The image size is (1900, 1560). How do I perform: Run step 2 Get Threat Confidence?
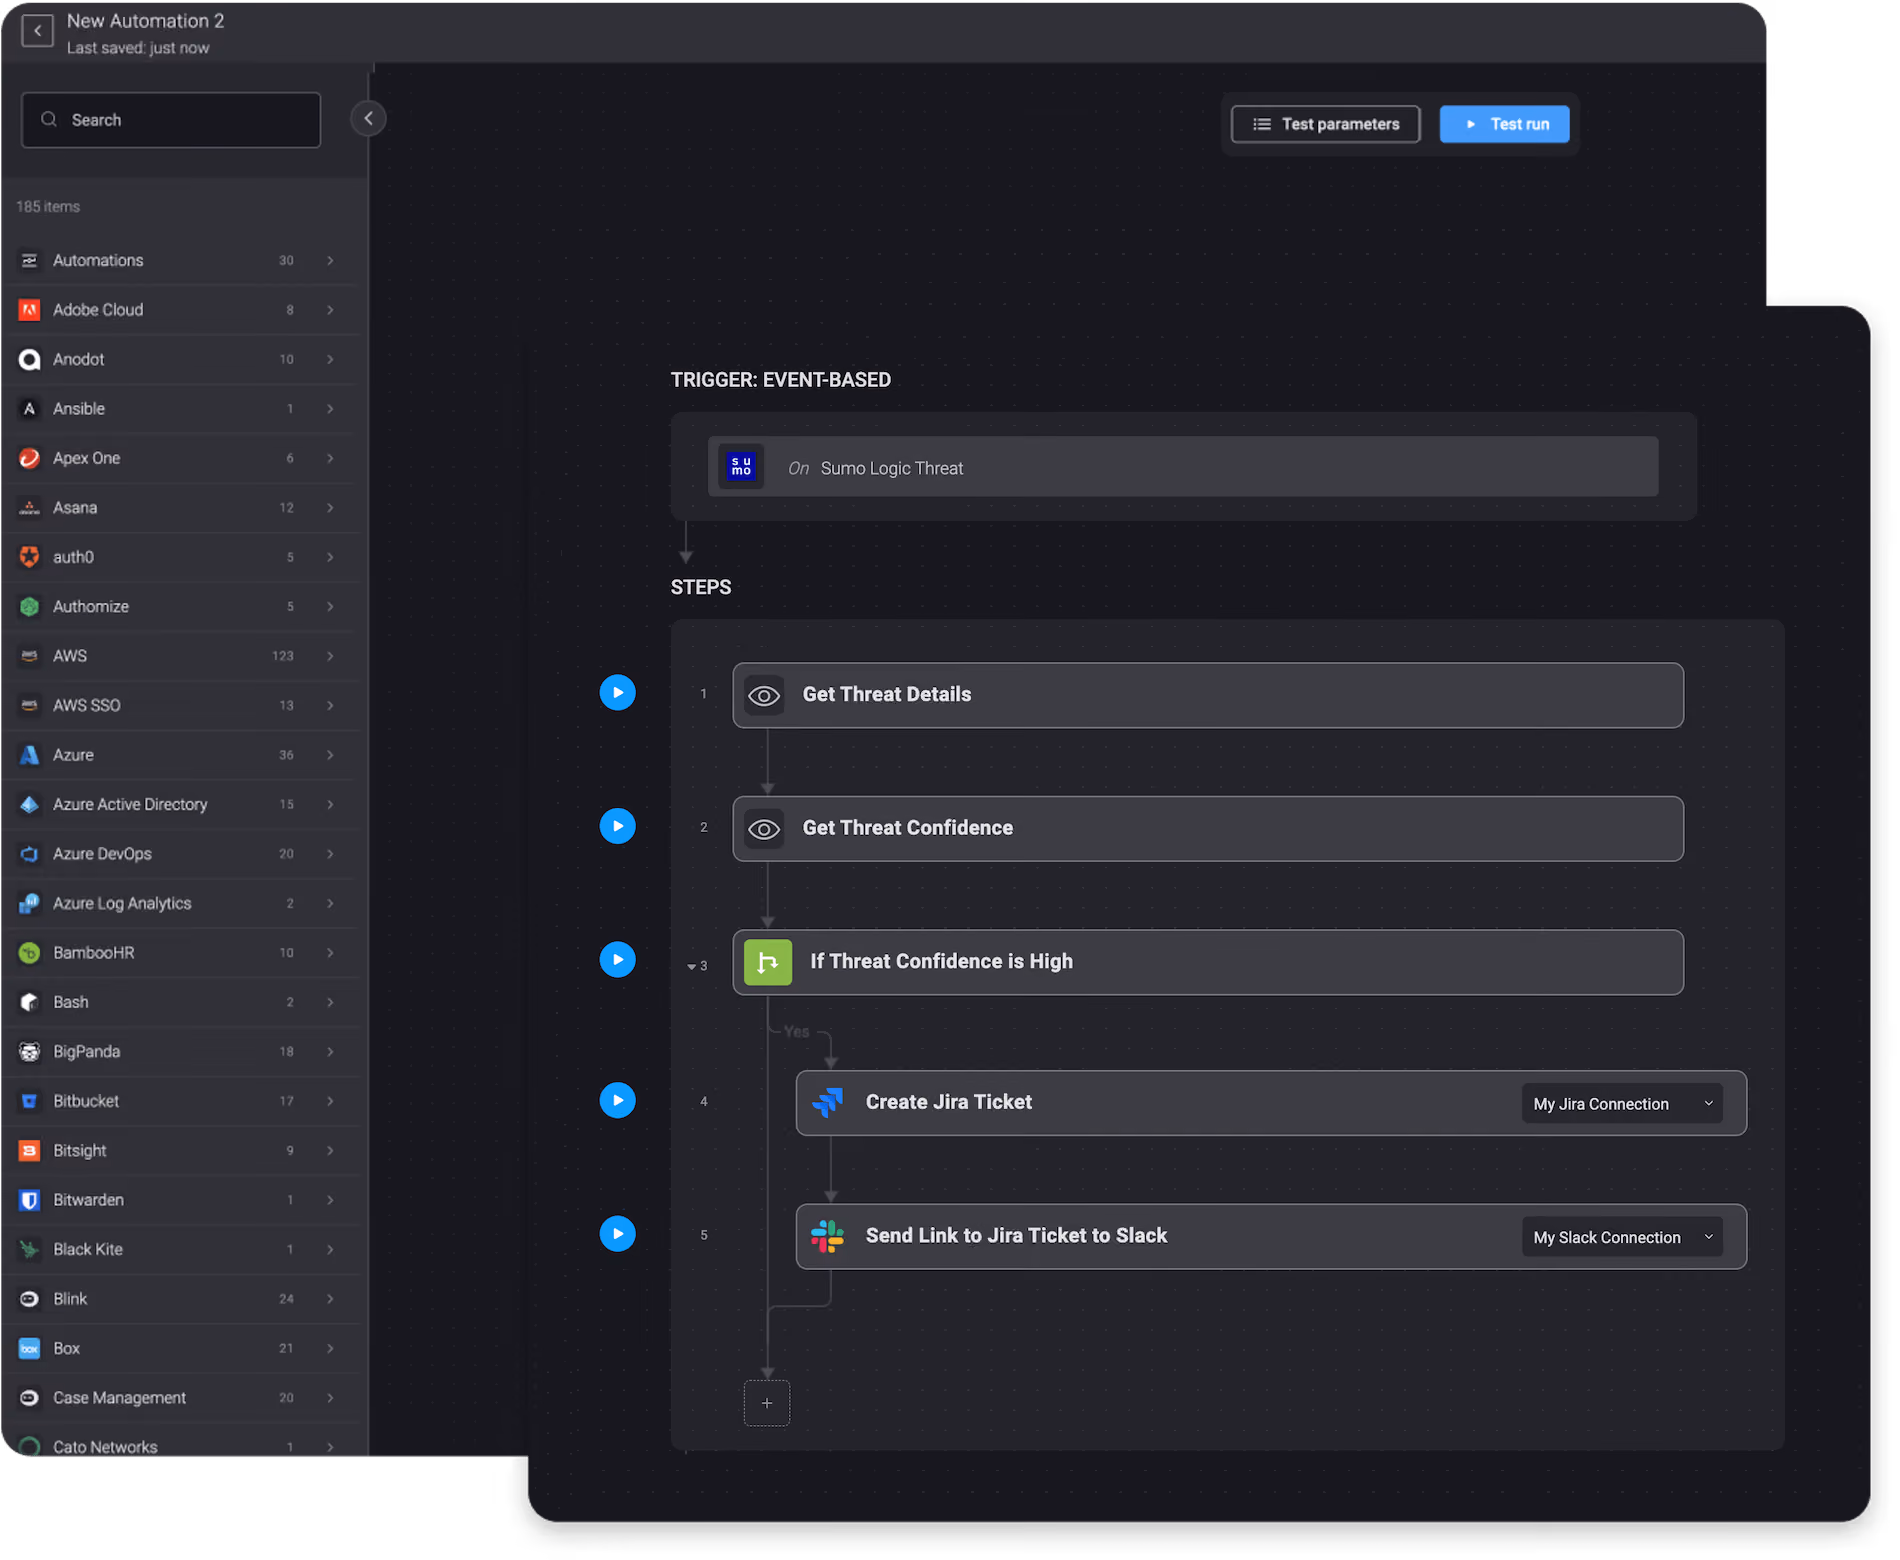click(x=618, y=826)
